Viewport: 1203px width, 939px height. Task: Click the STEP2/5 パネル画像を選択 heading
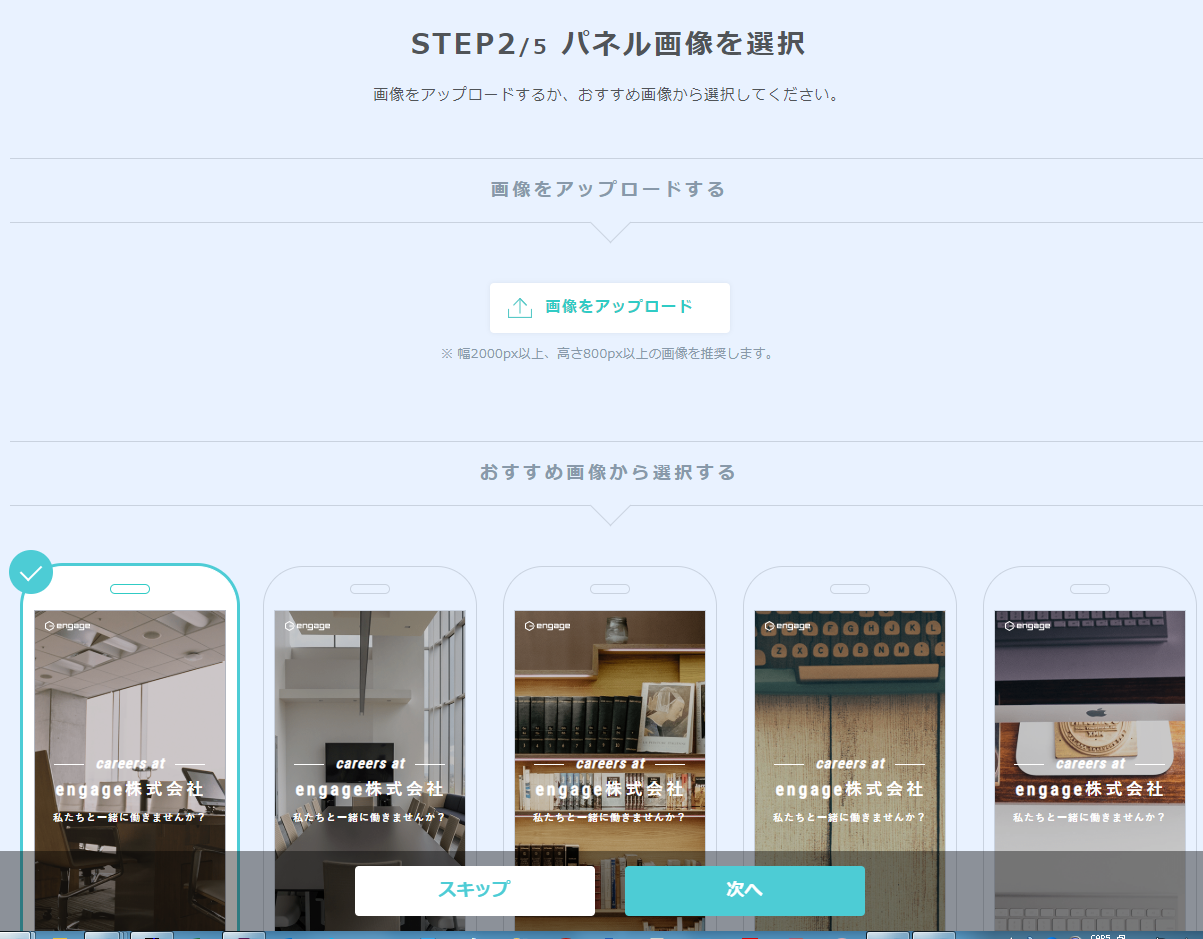[x=608, y=44]
